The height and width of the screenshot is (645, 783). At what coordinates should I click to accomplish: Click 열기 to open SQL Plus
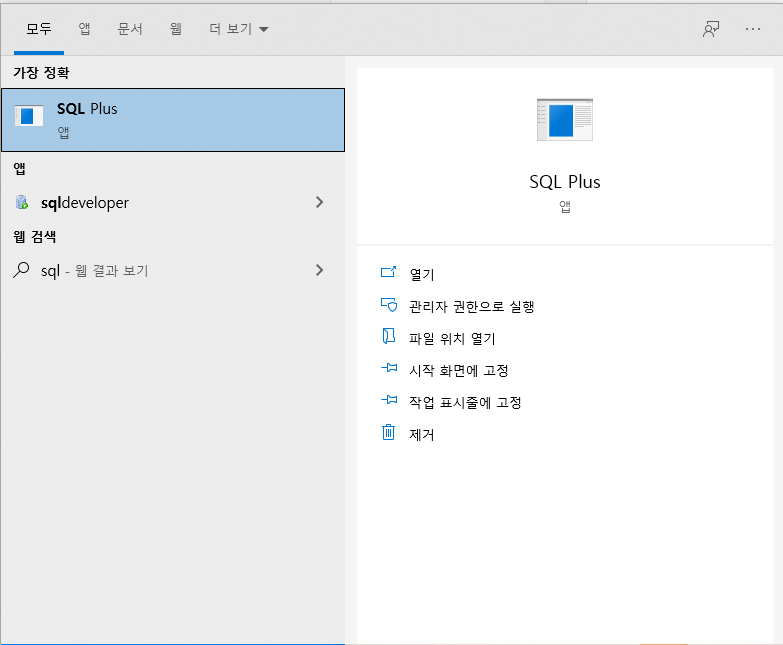pos(422,274)
